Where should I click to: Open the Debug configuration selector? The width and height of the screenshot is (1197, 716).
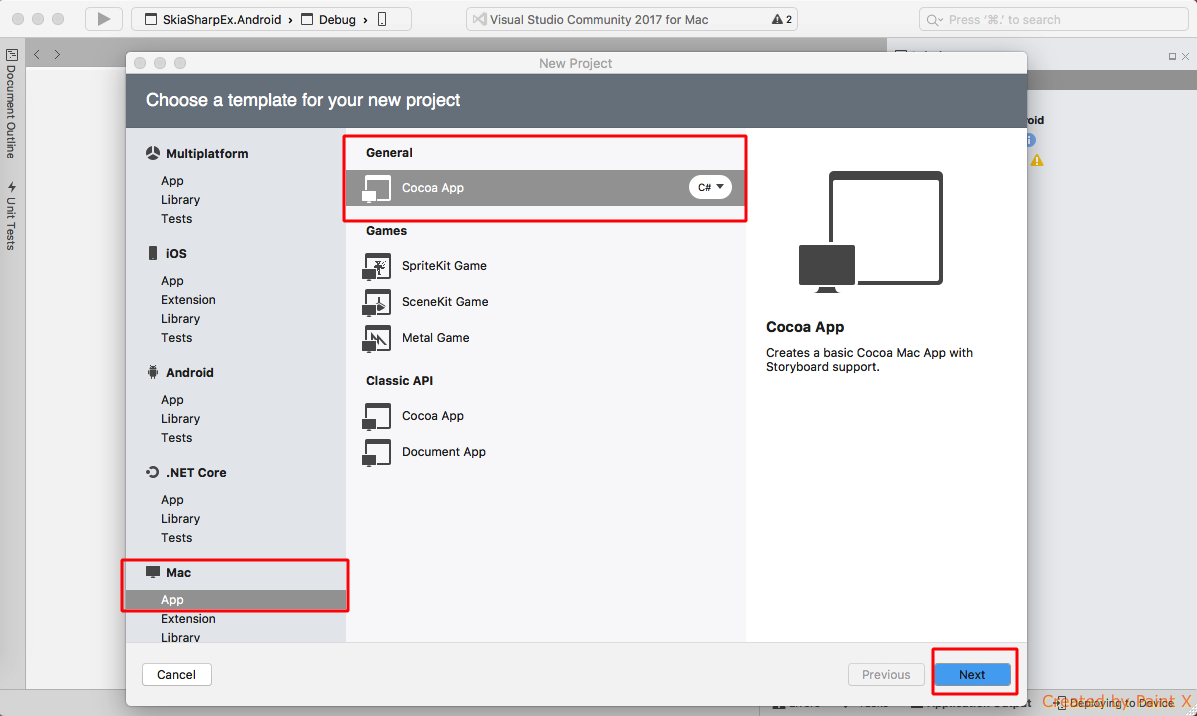tap(328, 20)
